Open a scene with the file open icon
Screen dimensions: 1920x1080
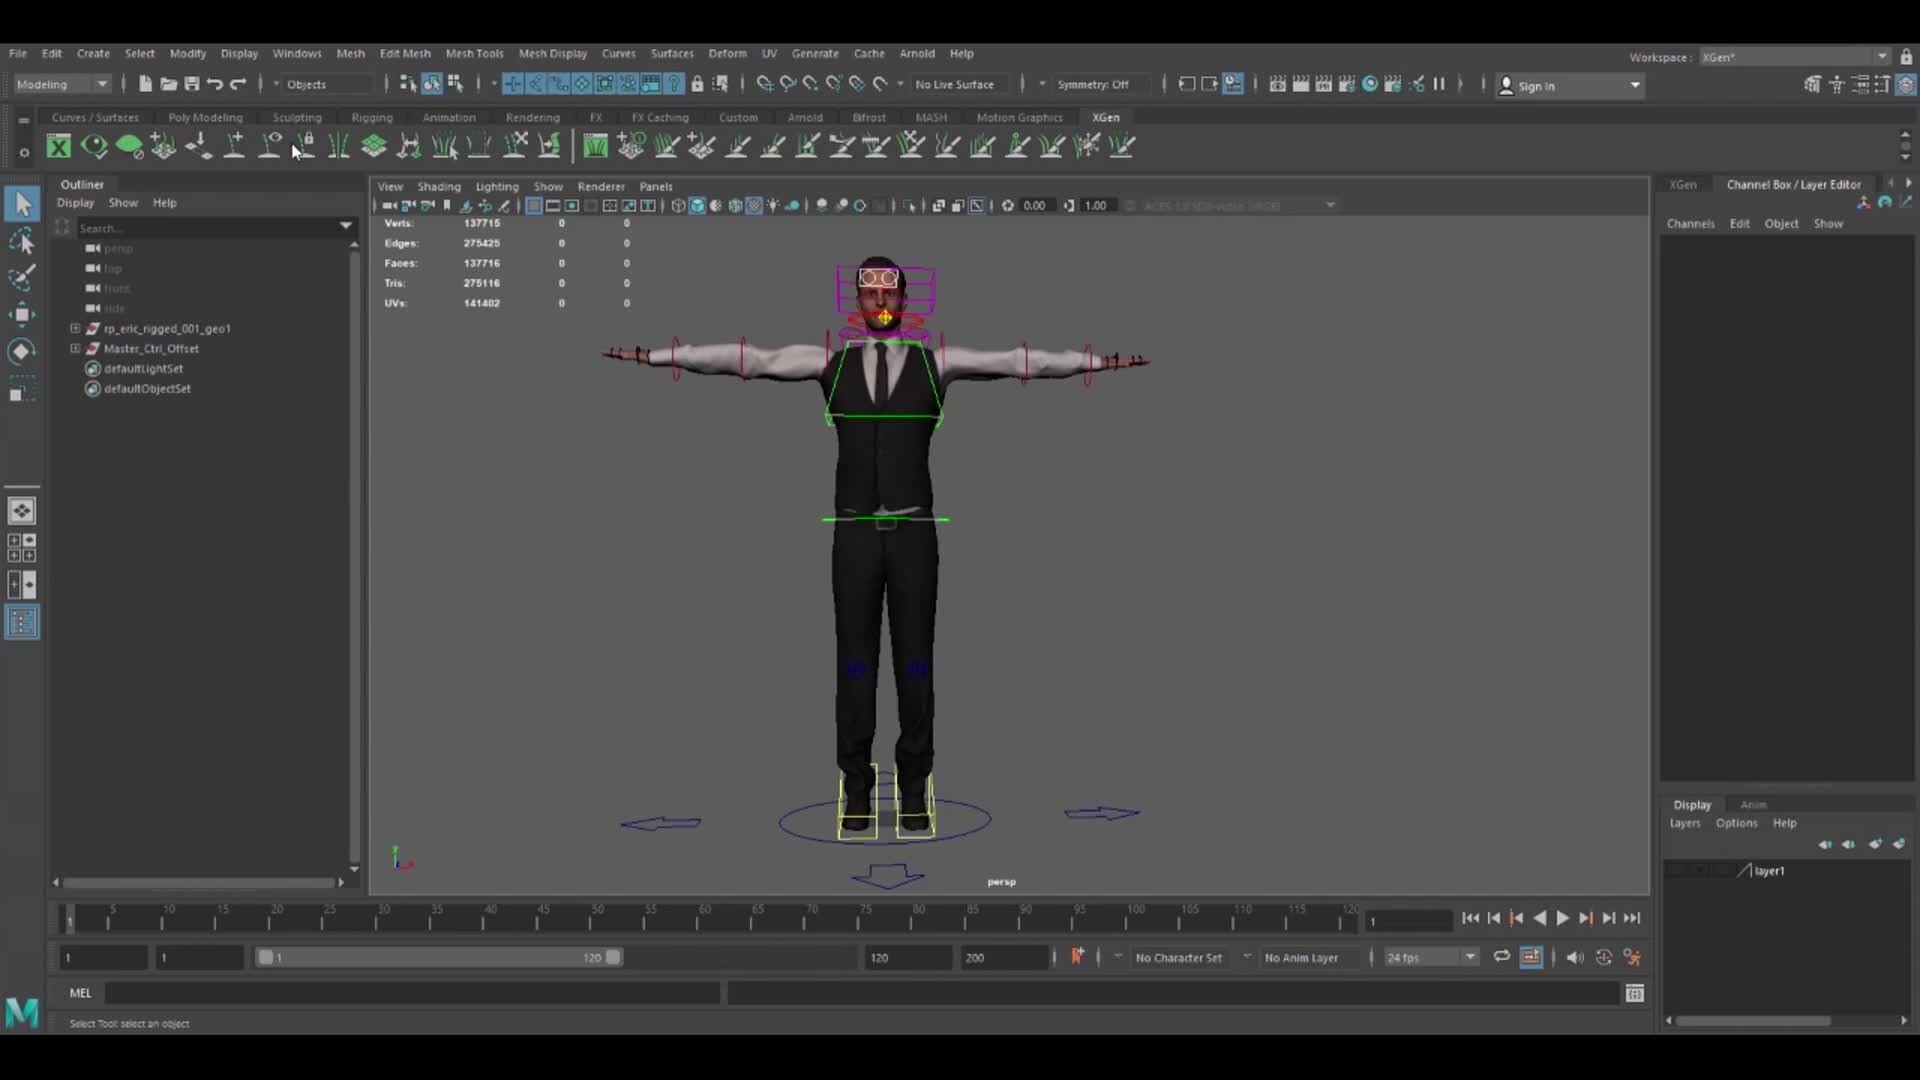[168, 84]
